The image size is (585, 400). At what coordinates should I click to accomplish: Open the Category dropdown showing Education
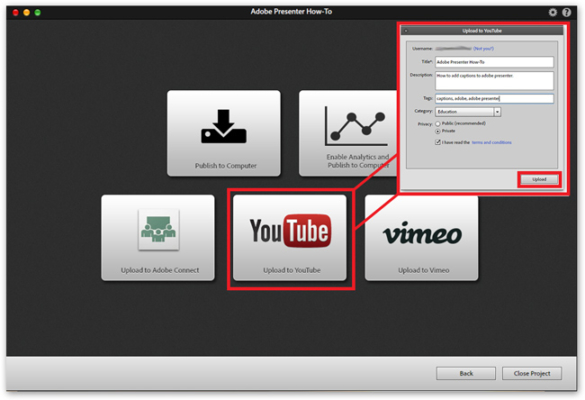tap(468, 112)
